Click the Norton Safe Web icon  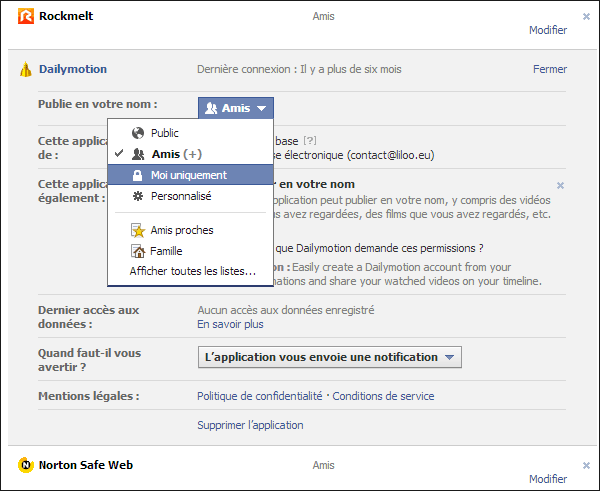tap(26, 465)
